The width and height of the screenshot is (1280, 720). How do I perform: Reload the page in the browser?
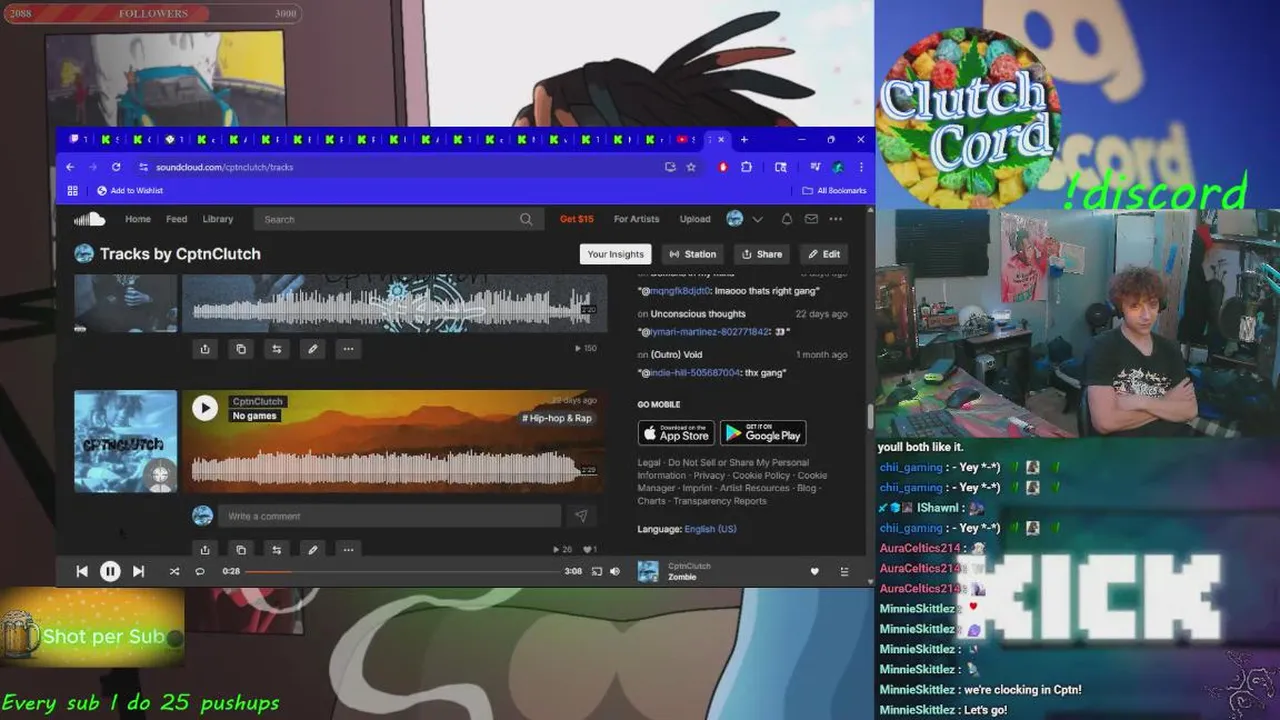coord(116,167)
